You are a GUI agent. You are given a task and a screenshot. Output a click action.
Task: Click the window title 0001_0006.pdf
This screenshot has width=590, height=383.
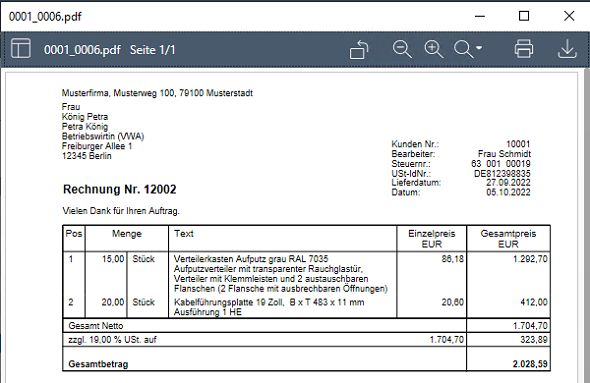click(45, 17)
